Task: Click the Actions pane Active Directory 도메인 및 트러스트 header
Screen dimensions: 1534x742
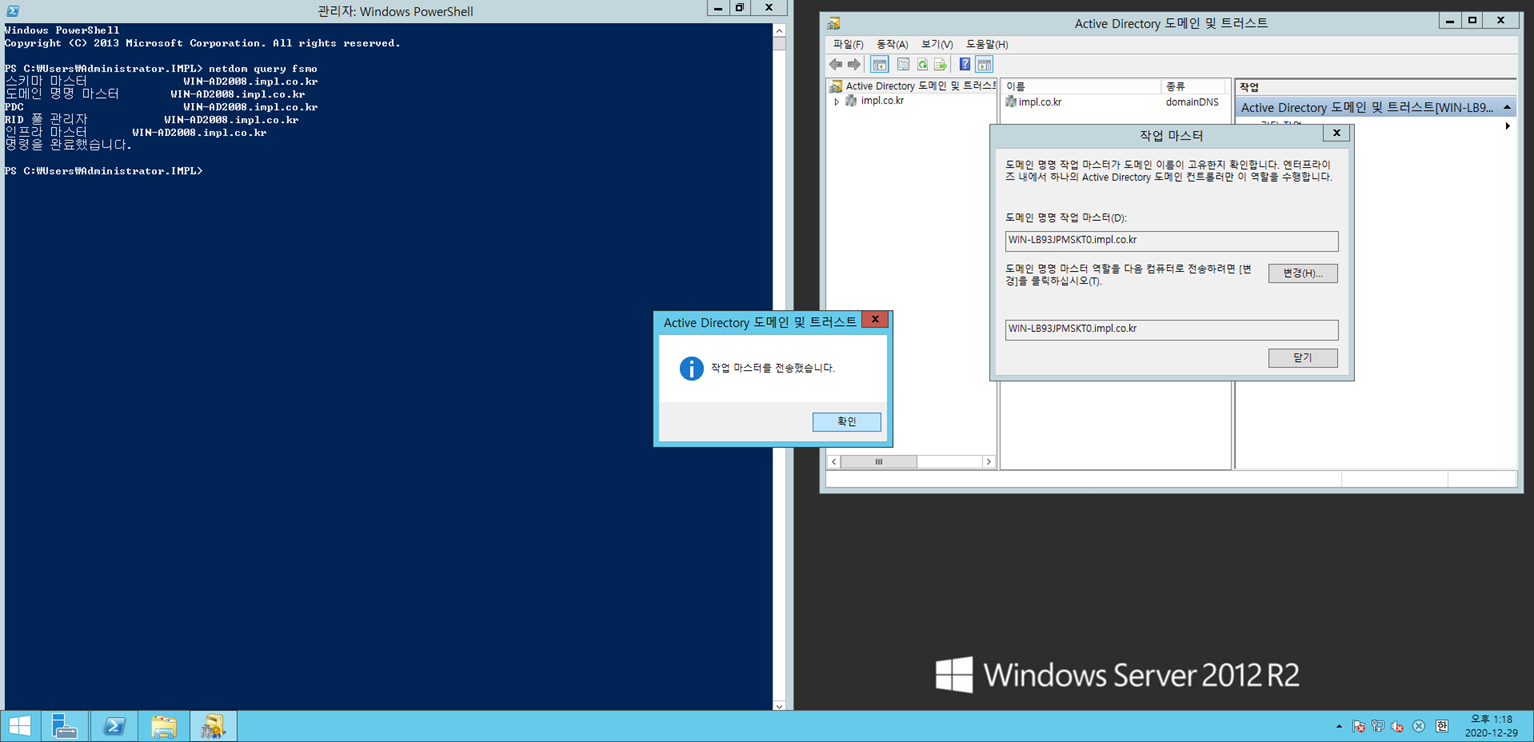Action: (x=1376, y=107)
